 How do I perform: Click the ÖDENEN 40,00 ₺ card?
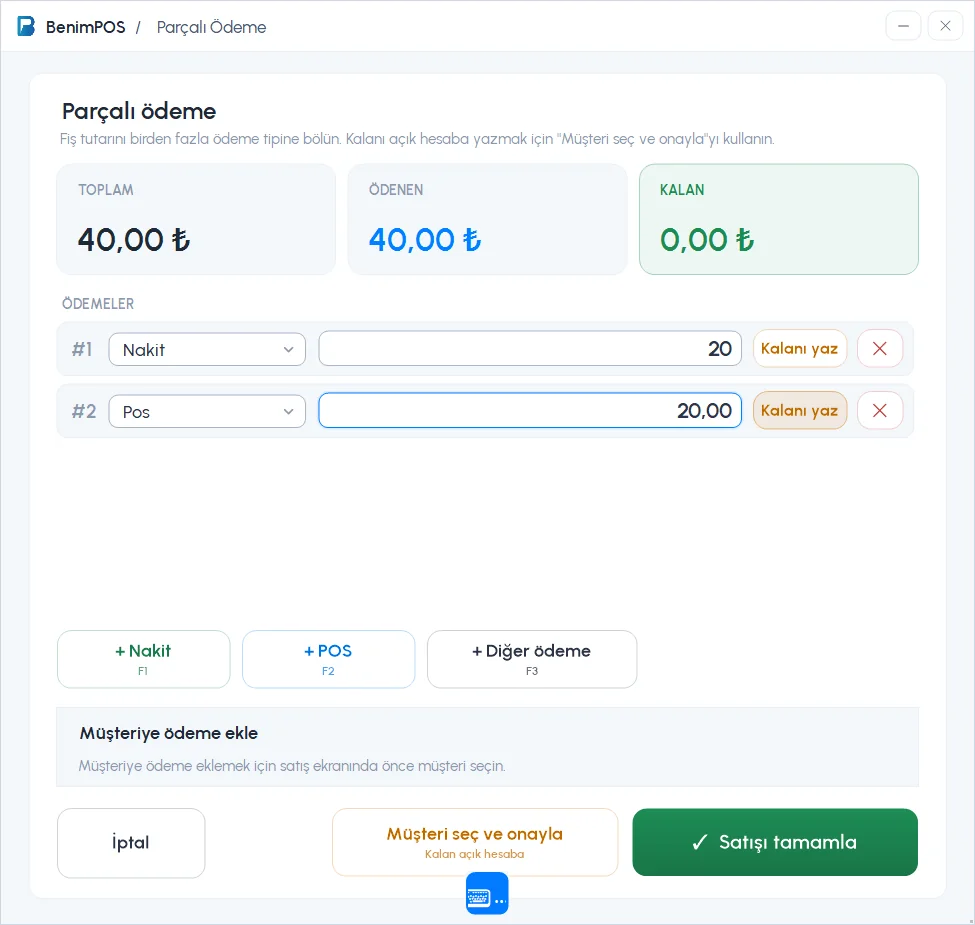click(x=488, y=219)
